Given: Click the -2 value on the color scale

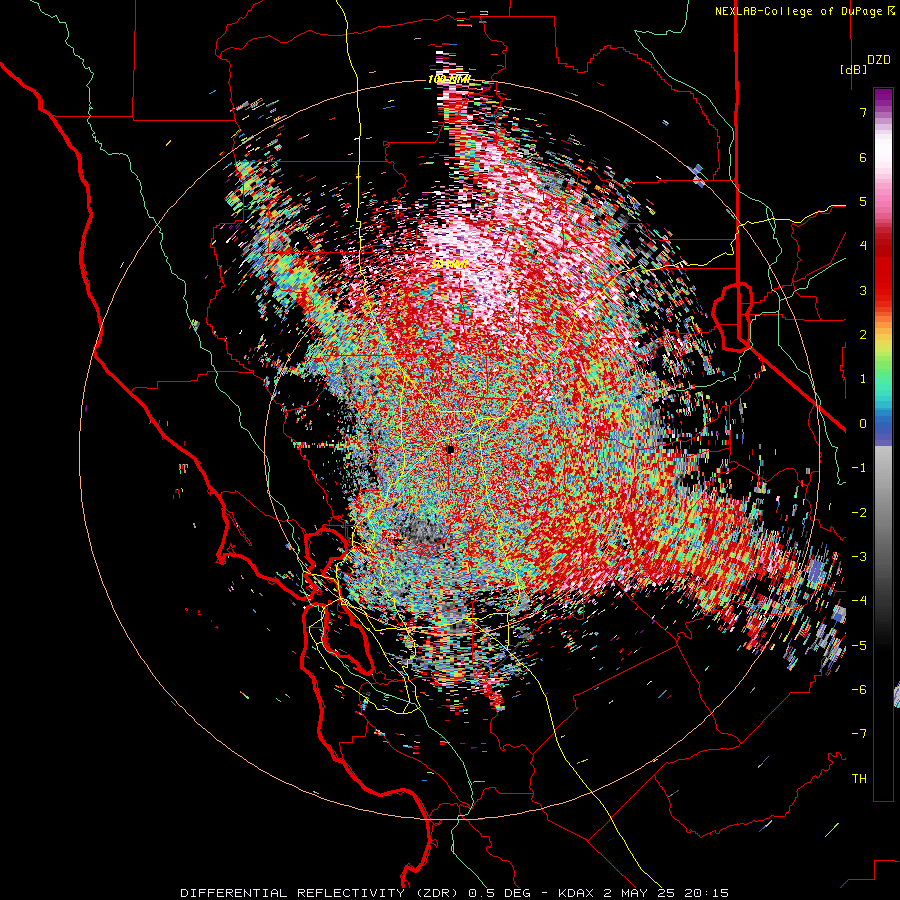Looking at the screenshot, I should 859,513.
